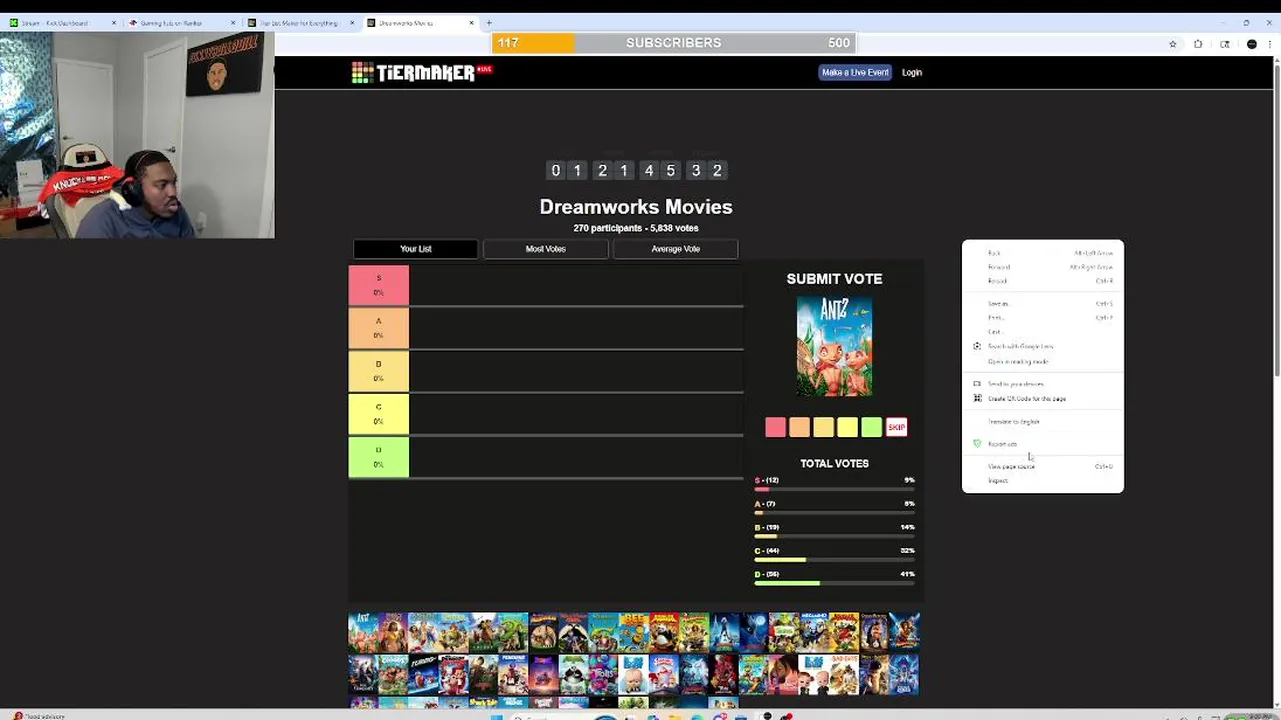Viewport: 1281px width, 720px height.
Task: Open a new browser tab
Action: pos(489,22)
